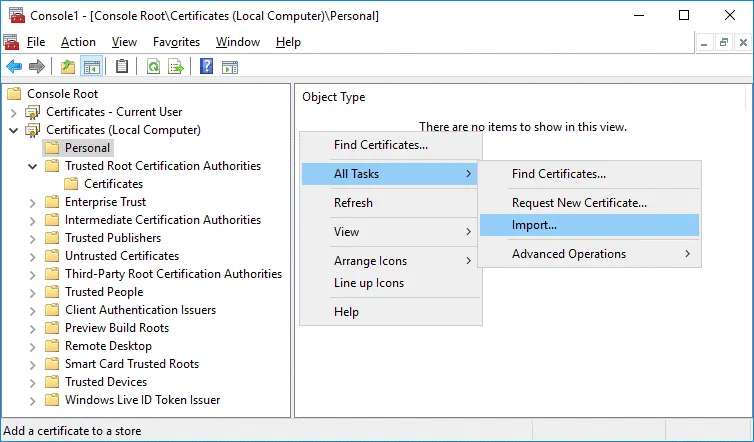Open the Action menu in menu bar

pos(78,42)
